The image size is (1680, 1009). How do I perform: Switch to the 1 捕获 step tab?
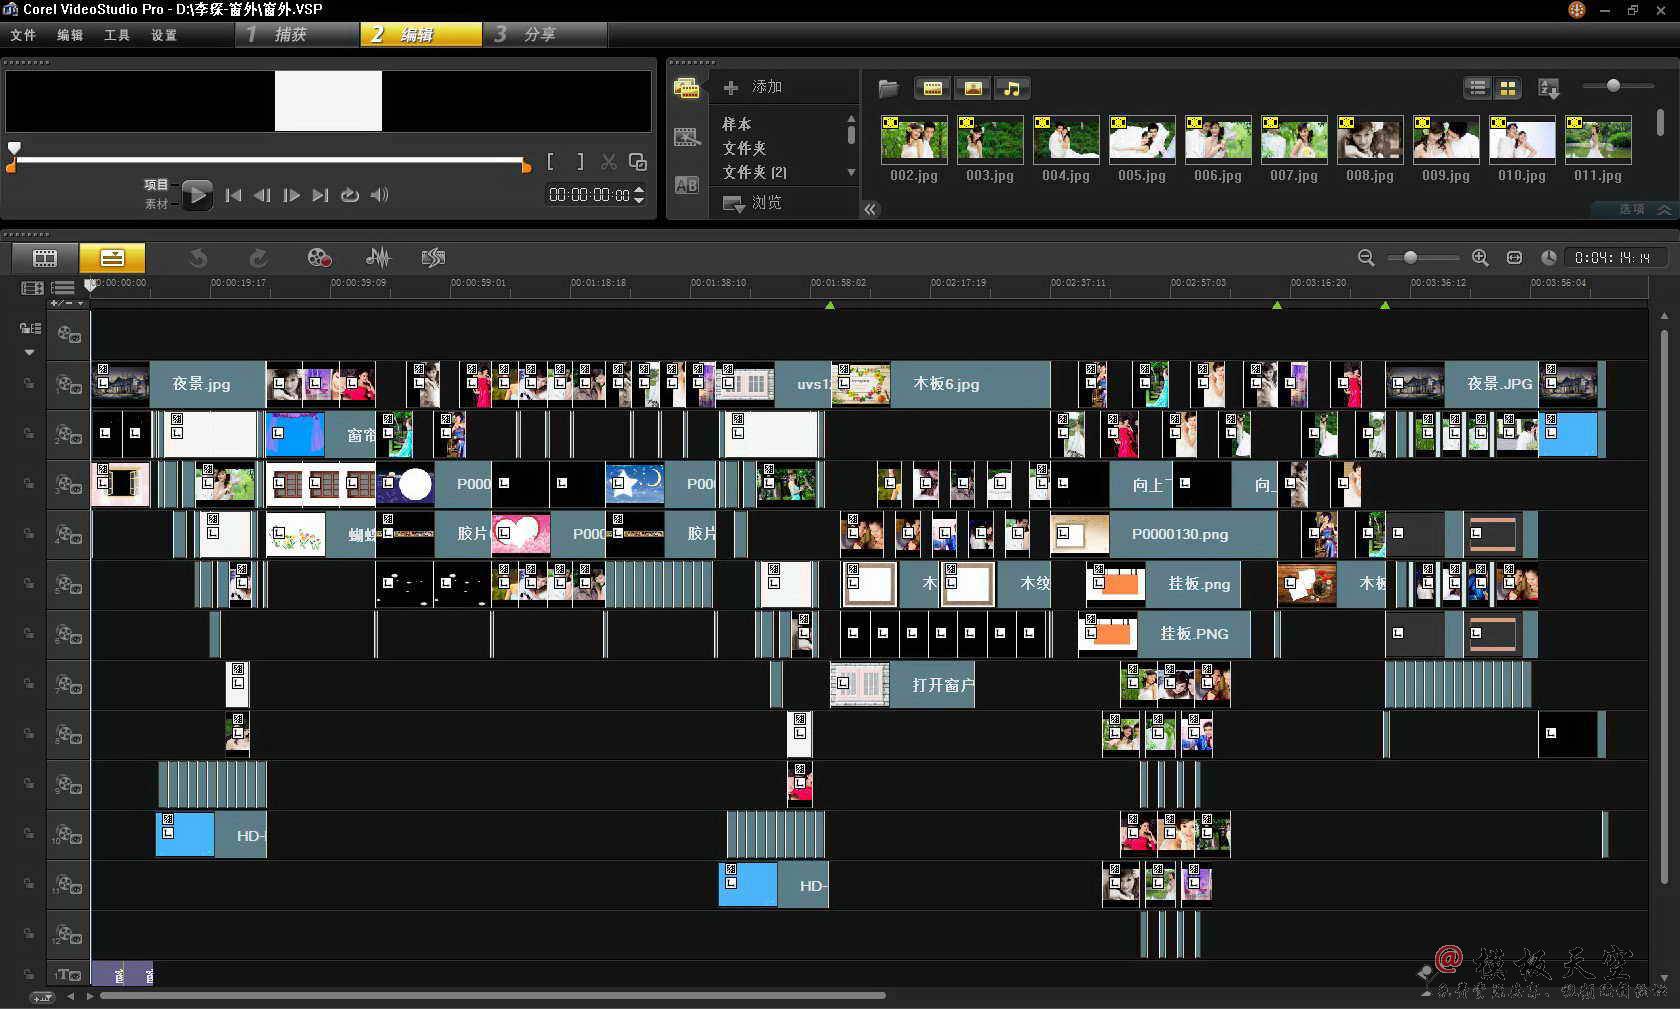pos(297,35)
